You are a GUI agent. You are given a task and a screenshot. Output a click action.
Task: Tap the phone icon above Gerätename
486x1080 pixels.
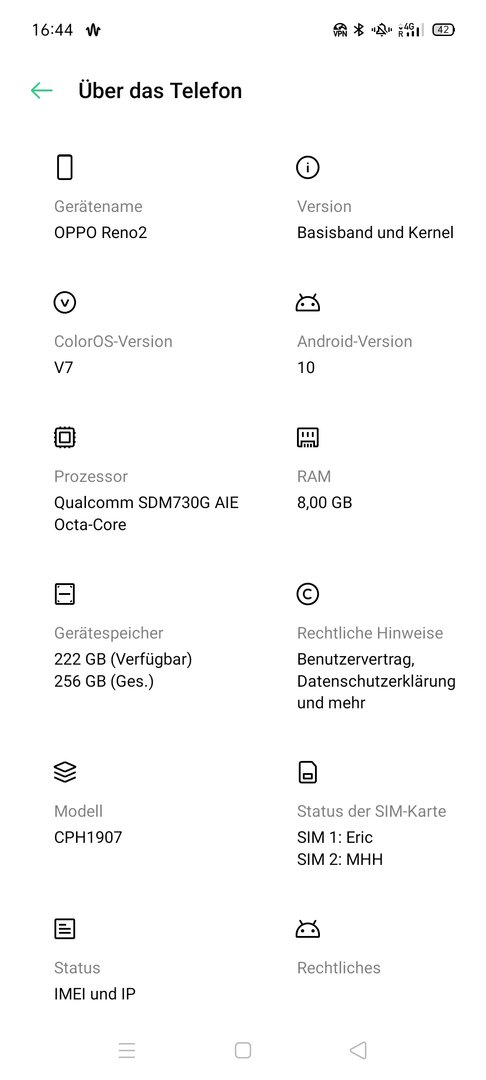65,167
